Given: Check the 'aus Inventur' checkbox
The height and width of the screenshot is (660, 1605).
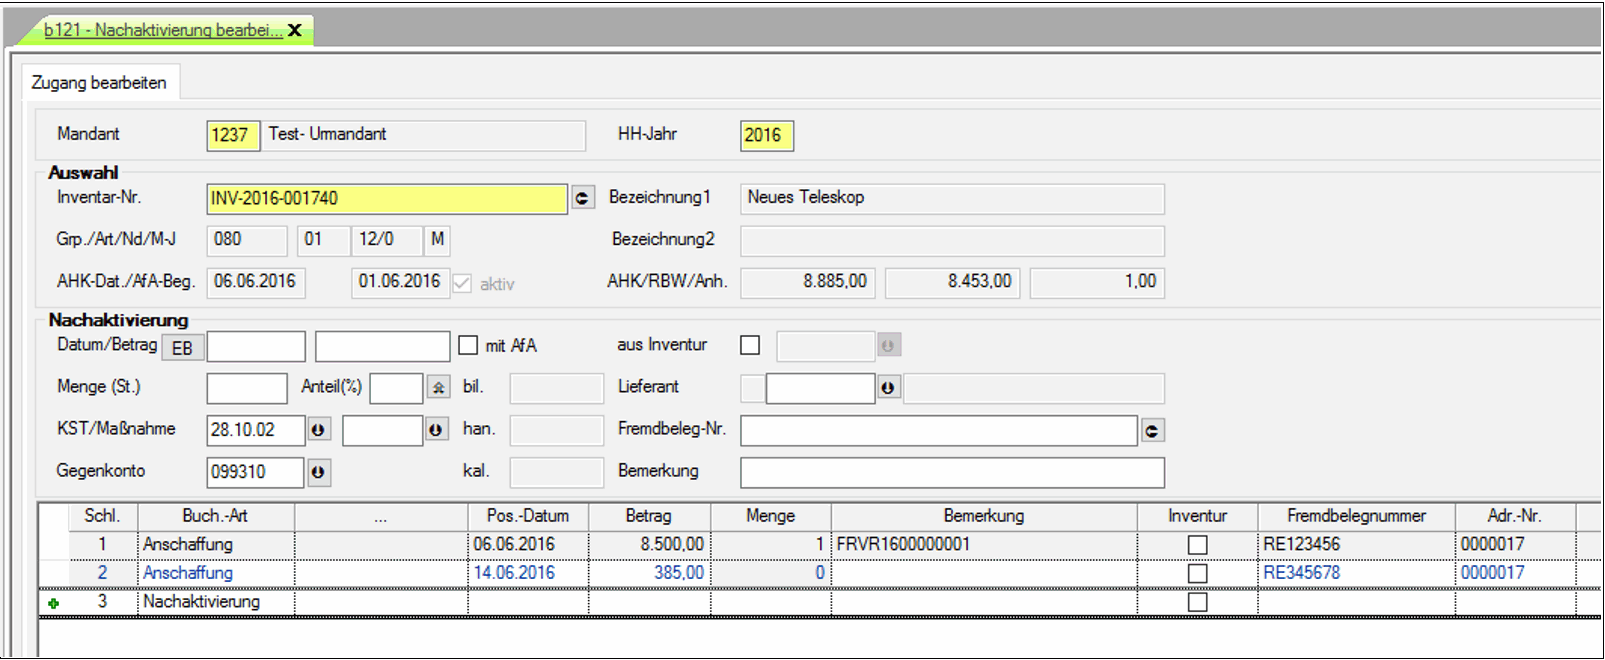Looking at the screenshot, I should click(750, 346).
